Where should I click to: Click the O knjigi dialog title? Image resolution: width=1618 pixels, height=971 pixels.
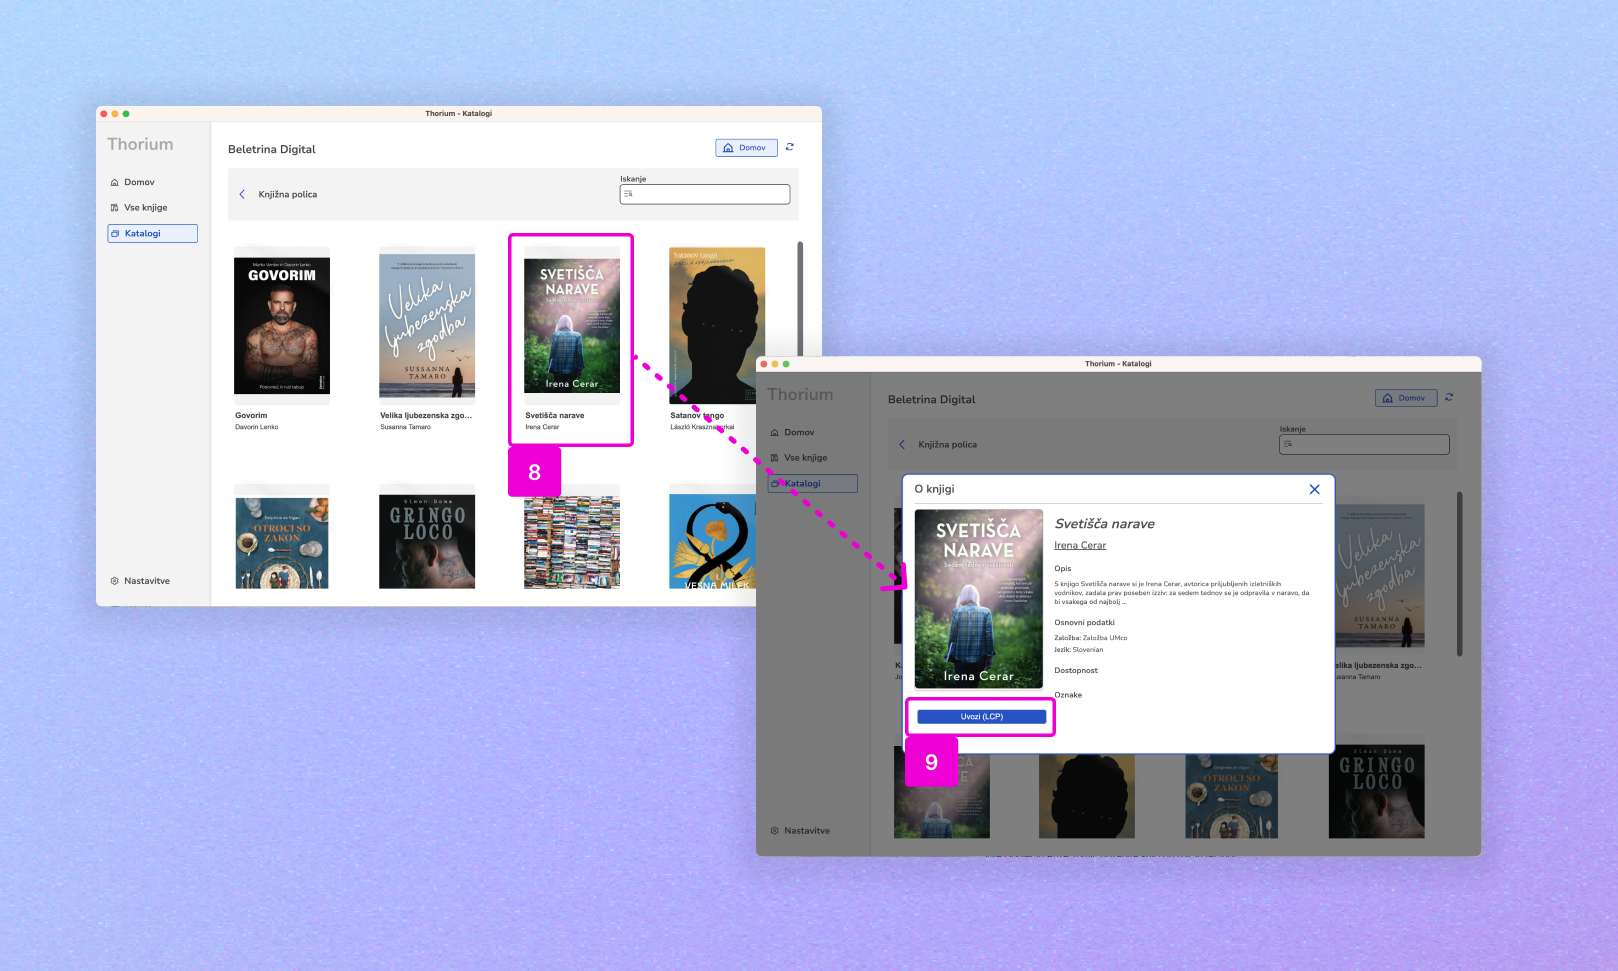click(935, 489)
